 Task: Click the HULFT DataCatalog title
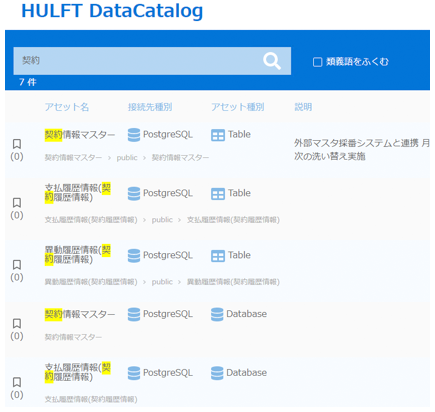[x=112, y=11]
